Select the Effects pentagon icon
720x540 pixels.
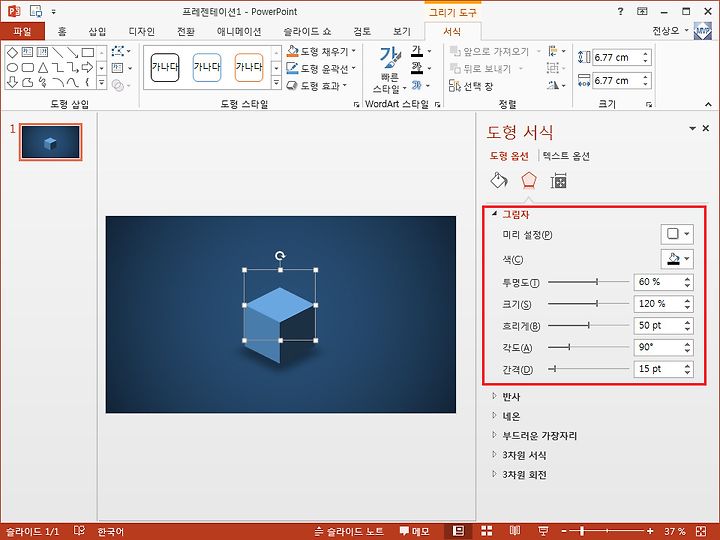pyautogui.click(x=529, y=180)
